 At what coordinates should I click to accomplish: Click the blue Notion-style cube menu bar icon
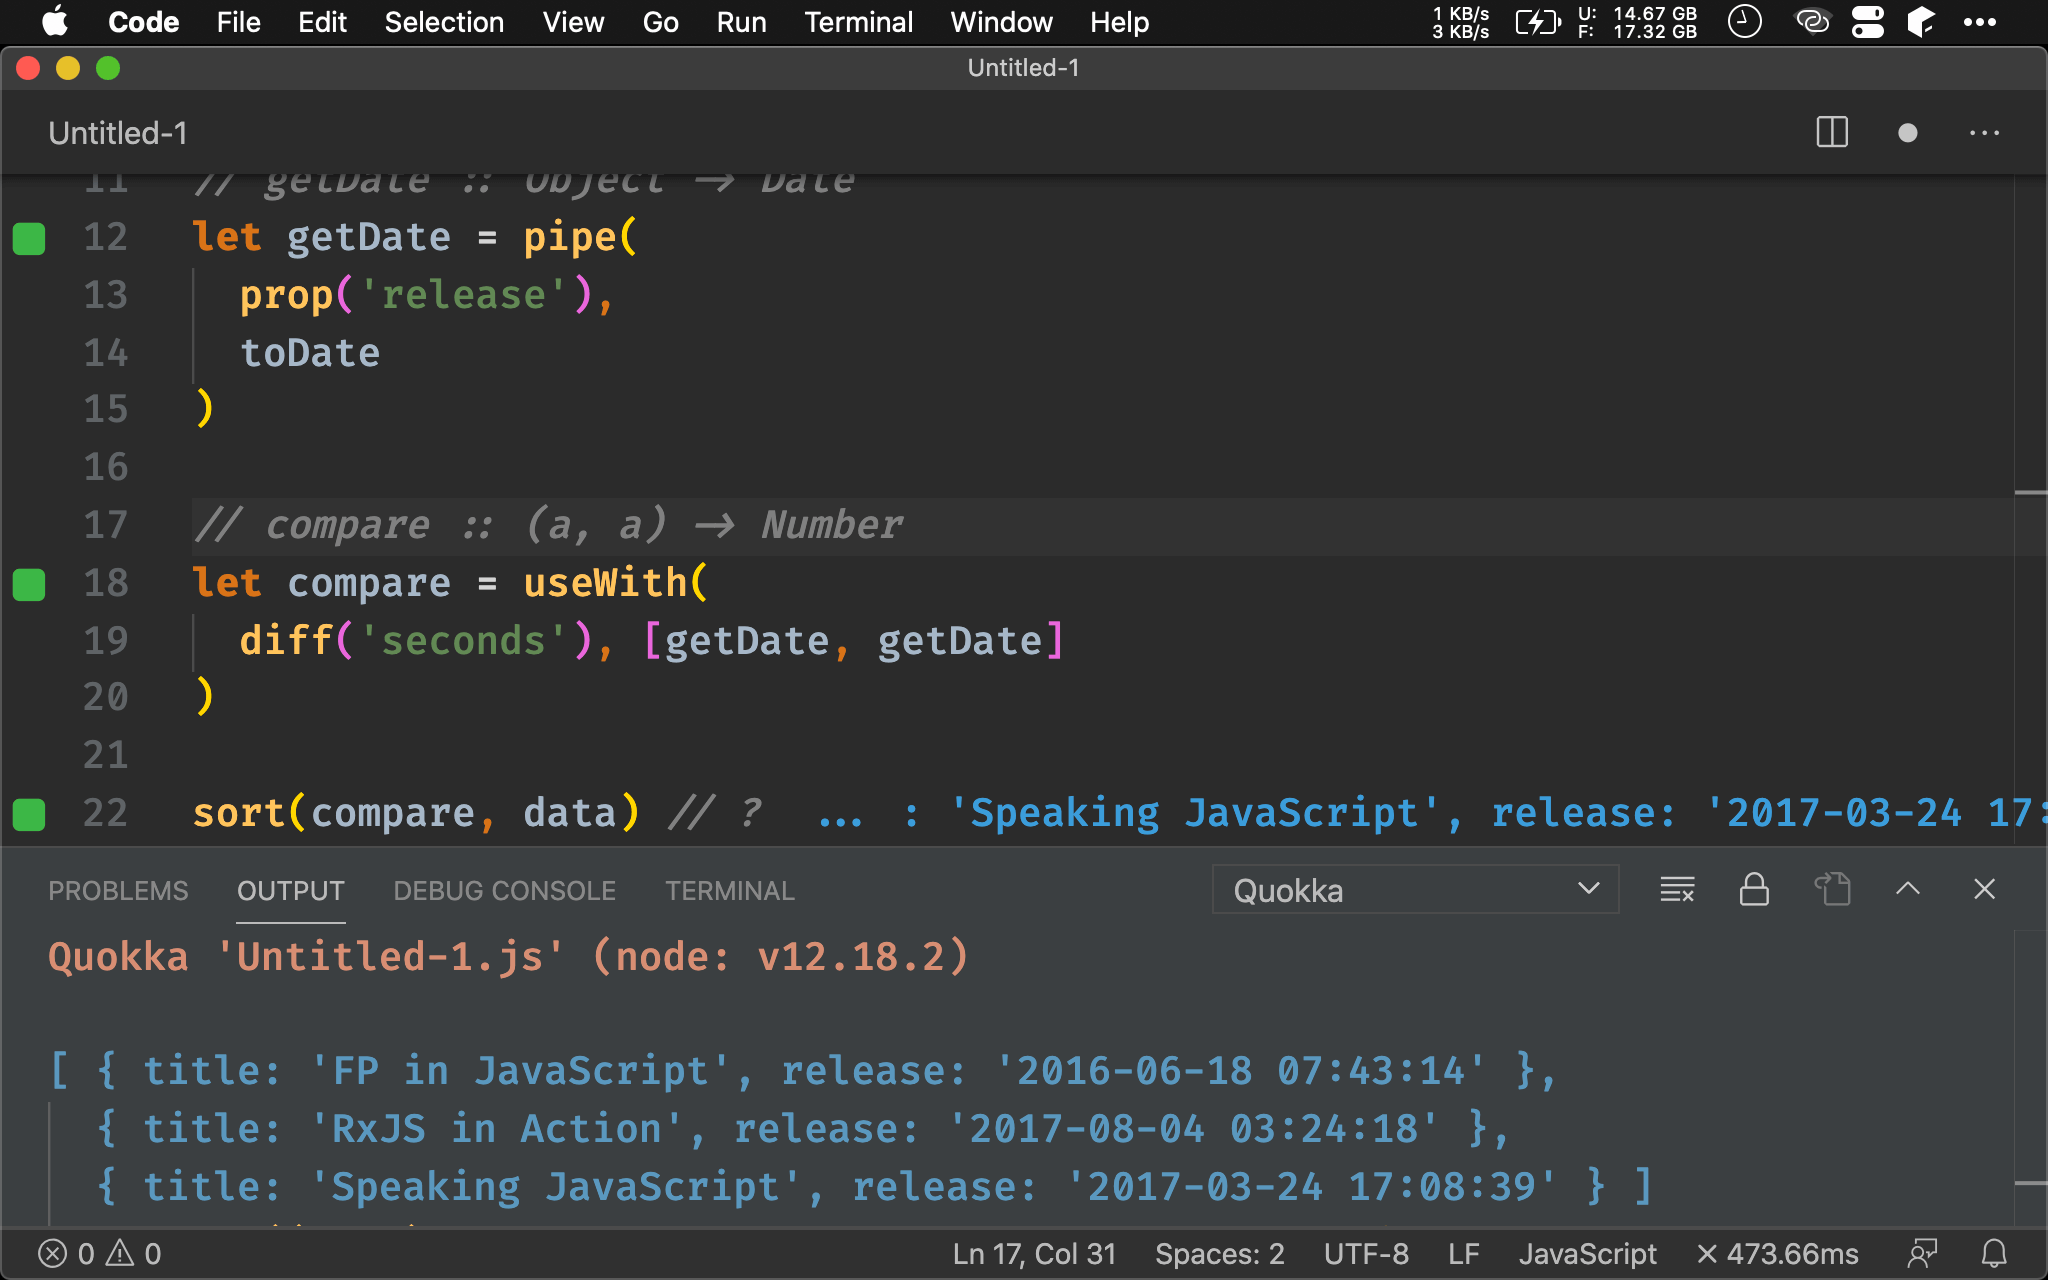pyautogui.click(x=1921, y=22)
